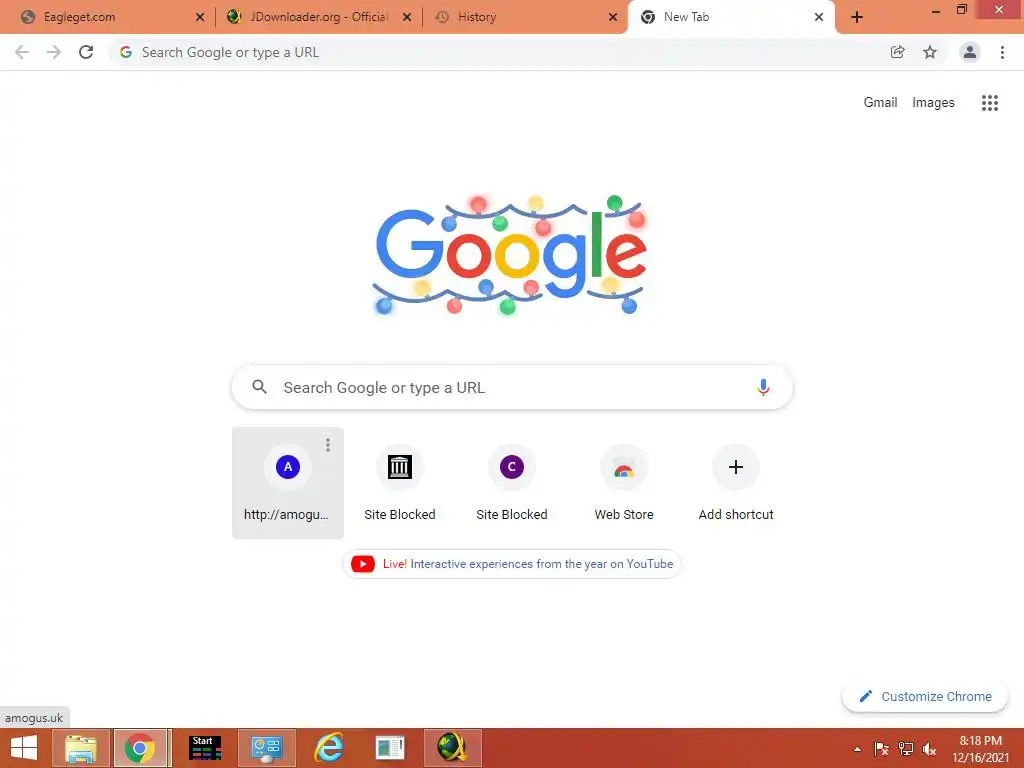Click the center Search Google or type a URL box

512,387
